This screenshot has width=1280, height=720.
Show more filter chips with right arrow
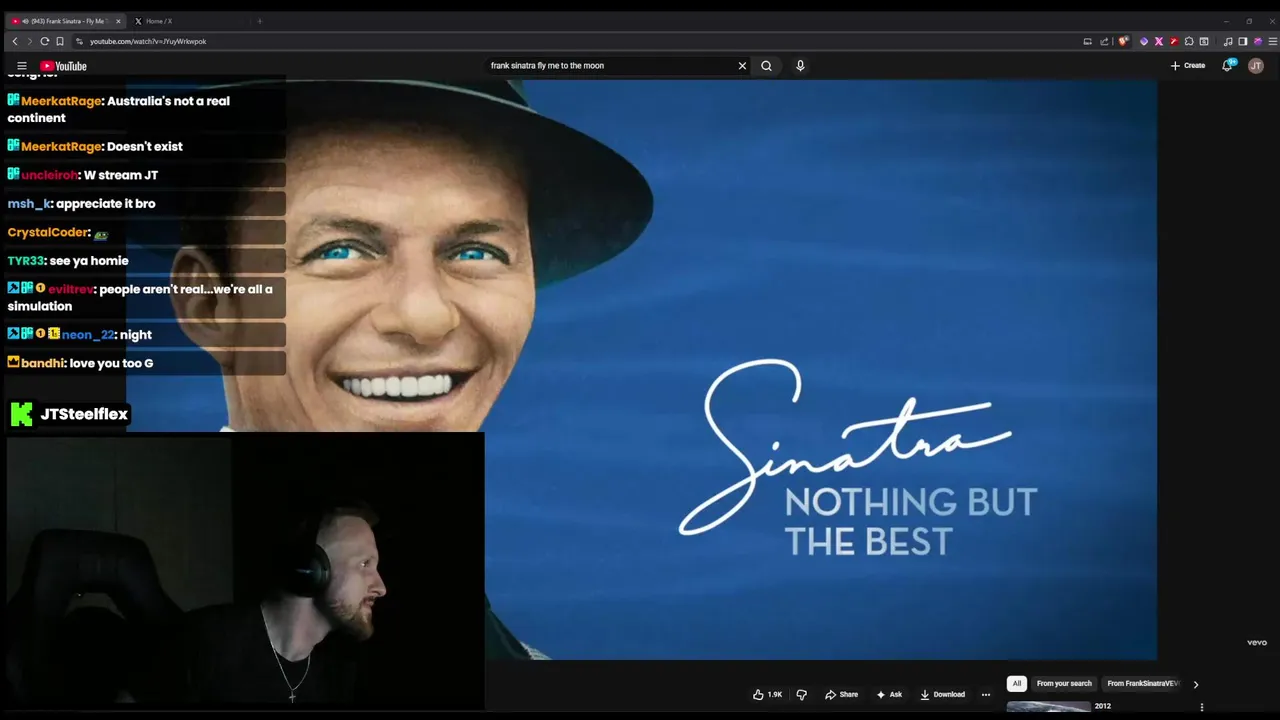[x=1195, y=684]
